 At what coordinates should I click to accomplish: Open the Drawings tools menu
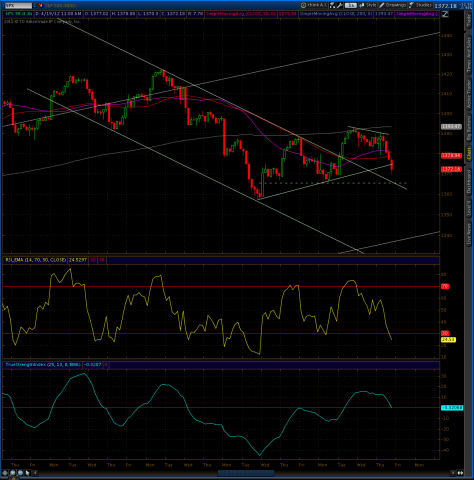393,5
